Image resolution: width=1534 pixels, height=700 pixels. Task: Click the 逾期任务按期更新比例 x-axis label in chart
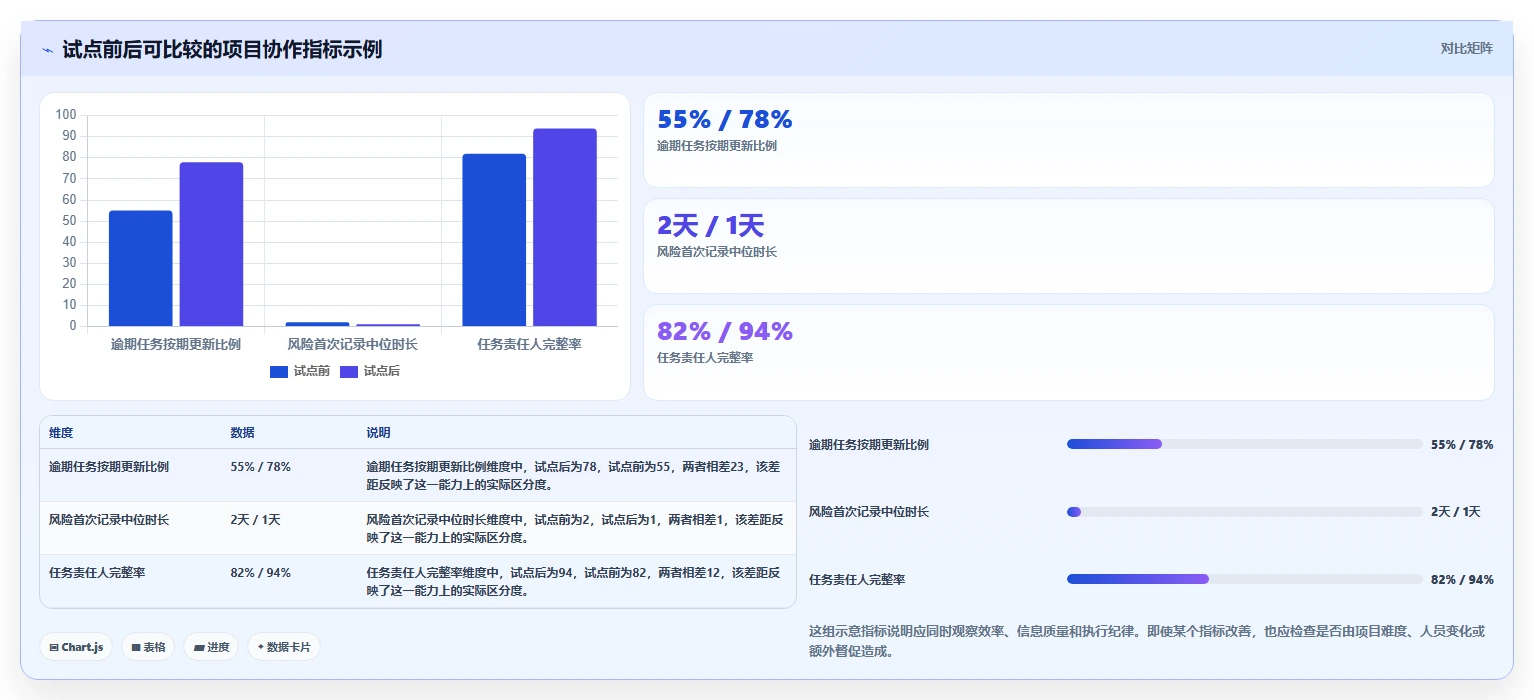pyautogui.click(x=176, y=344)
